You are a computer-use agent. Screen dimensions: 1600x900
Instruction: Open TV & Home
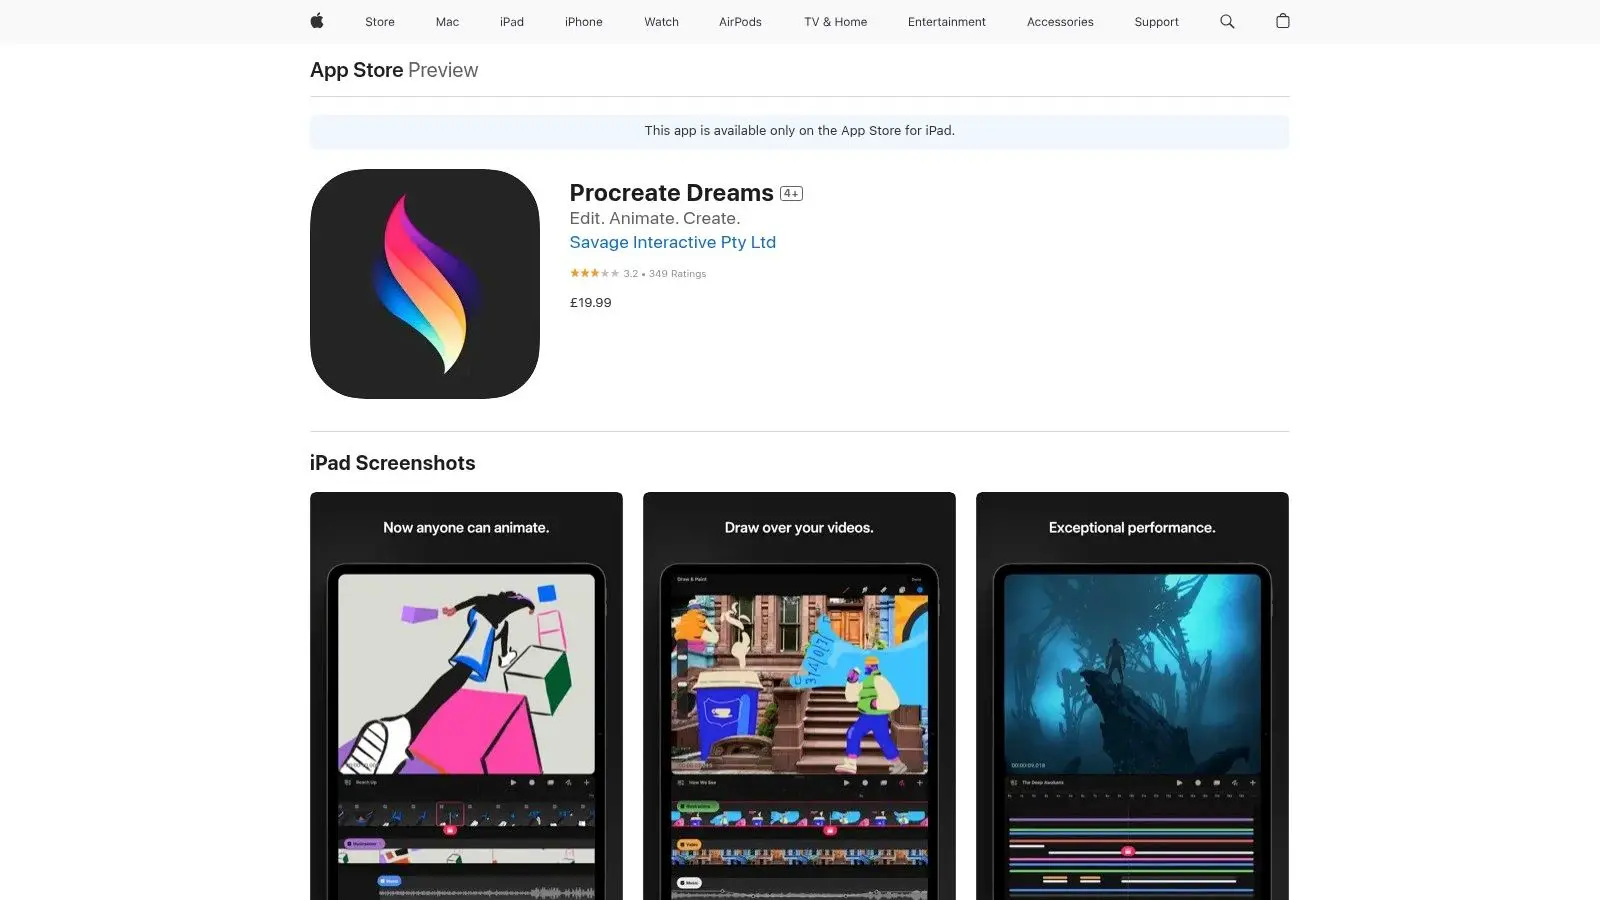[834, 21]
